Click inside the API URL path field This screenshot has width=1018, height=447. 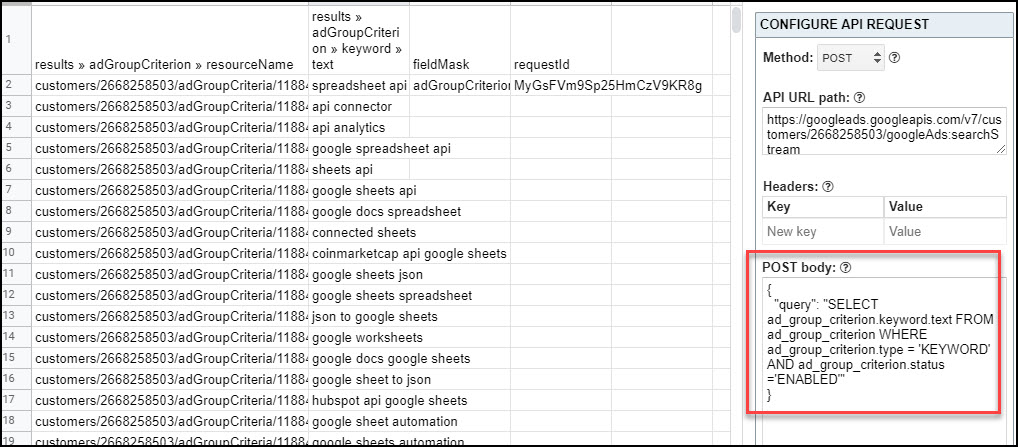tap(885, 132)
